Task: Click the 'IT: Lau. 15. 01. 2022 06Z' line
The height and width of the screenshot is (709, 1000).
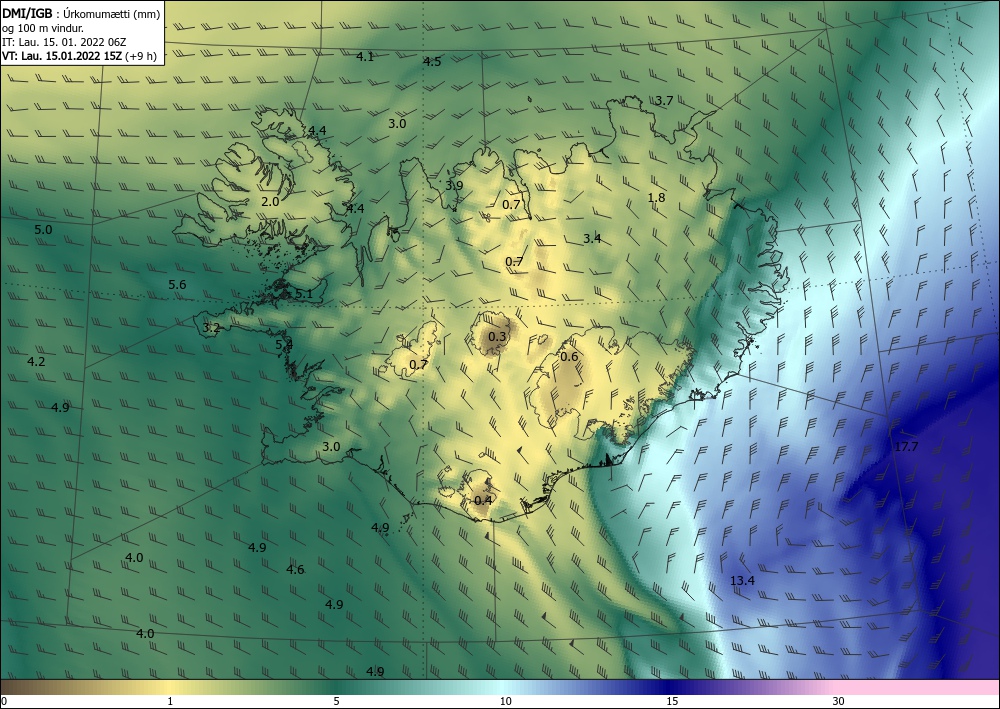Action: 64,41
